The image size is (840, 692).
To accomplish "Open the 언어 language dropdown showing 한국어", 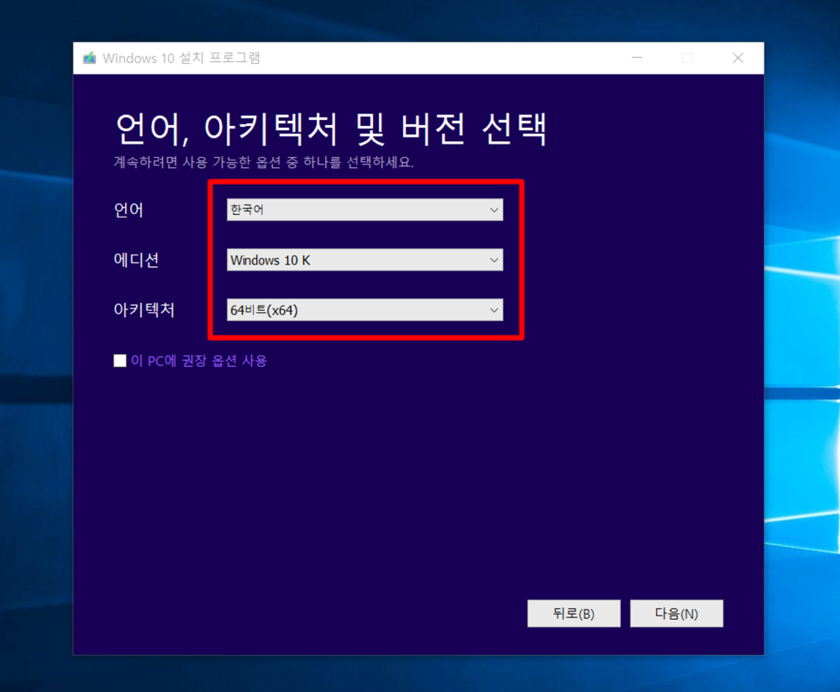I will click(x=365, y=209).
